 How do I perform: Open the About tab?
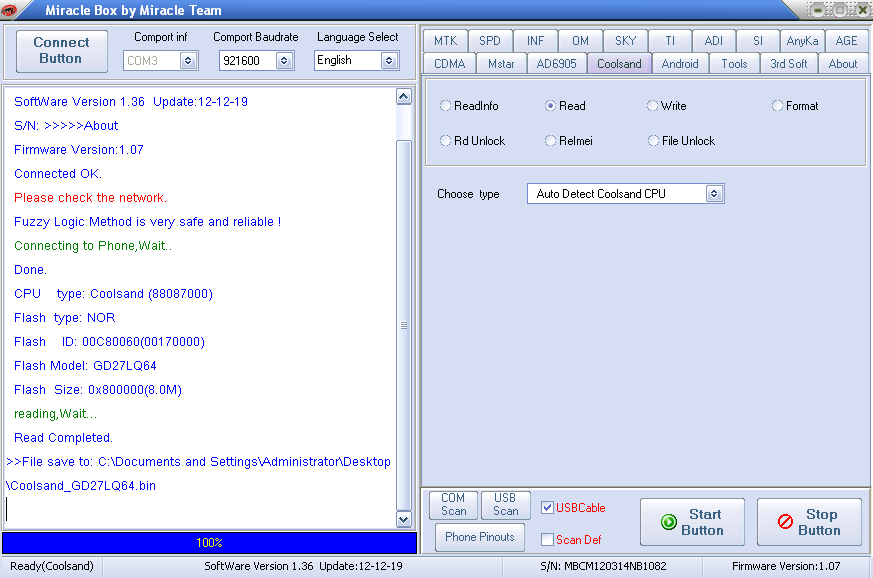(843, 63)
